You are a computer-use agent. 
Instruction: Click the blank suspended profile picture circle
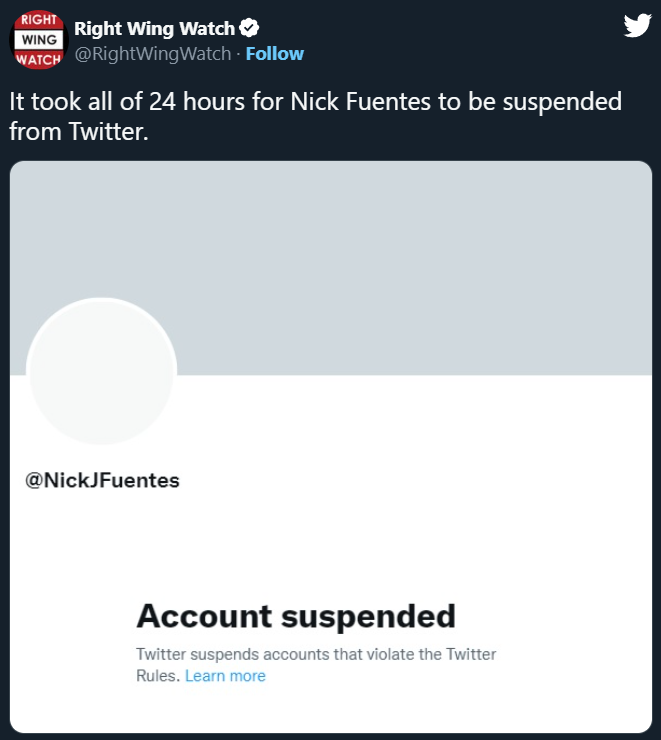click(x=101, y=373)
